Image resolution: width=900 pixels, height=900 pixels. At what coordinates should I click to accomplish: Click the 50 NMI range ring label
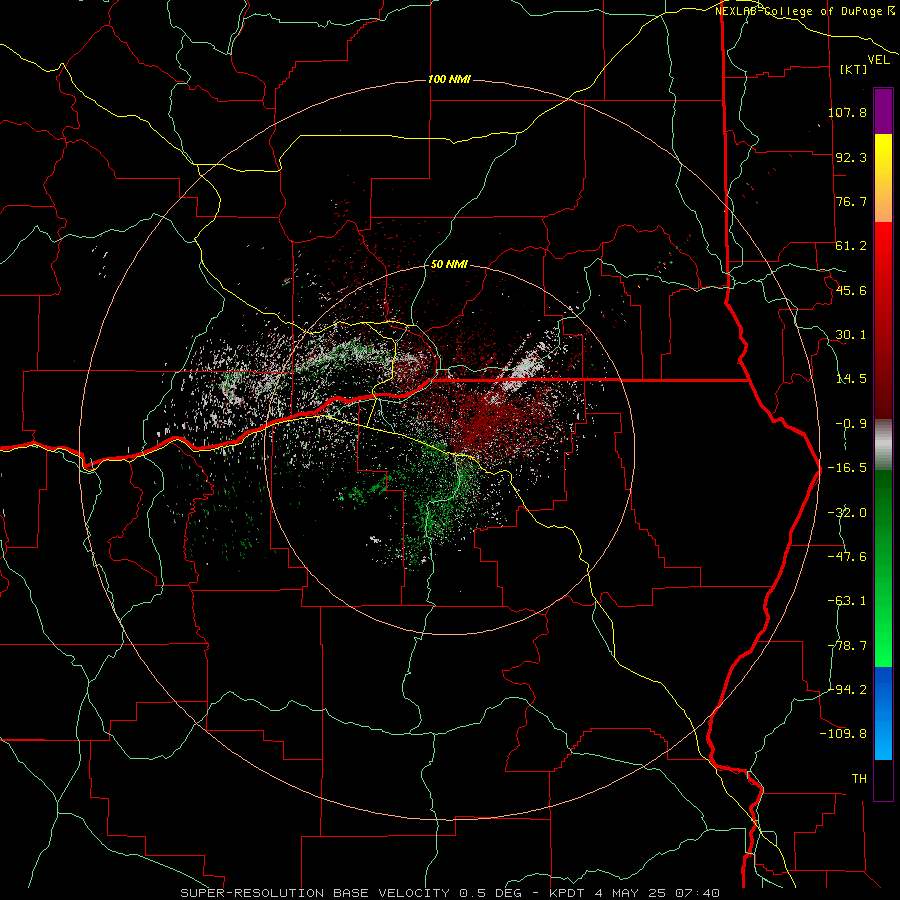pos(449,265)
